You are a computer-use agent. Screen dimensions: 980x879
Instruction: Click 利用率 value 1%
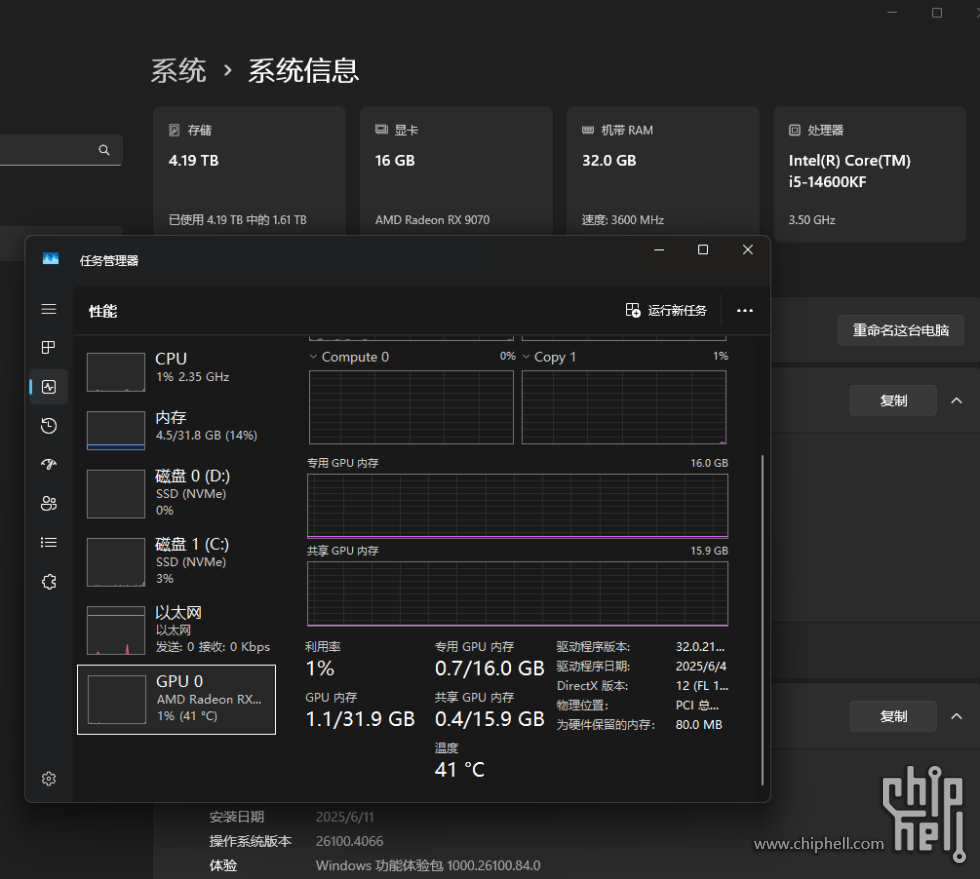click(x=320, y=668)
